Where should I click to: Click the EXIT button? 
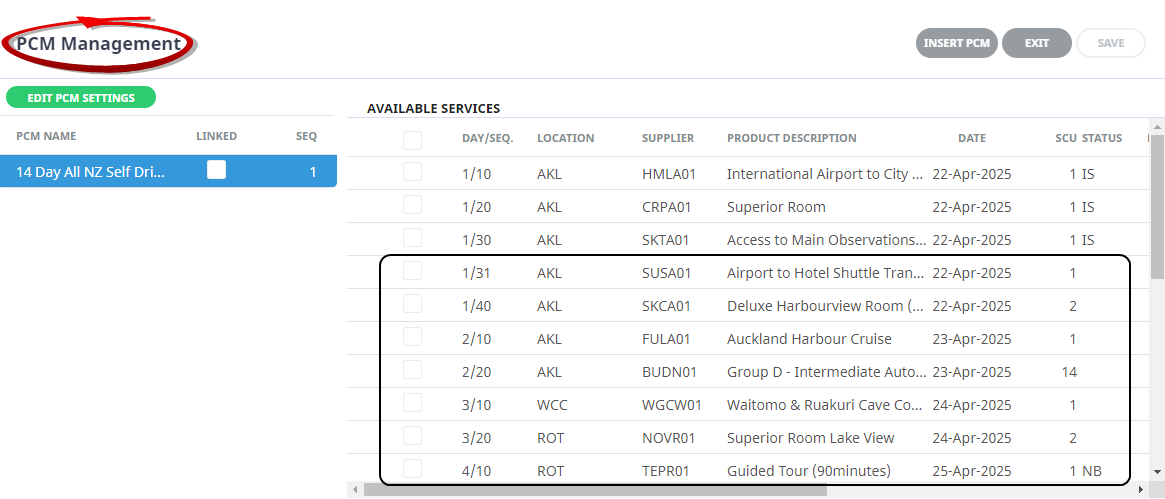[1036, 43]
